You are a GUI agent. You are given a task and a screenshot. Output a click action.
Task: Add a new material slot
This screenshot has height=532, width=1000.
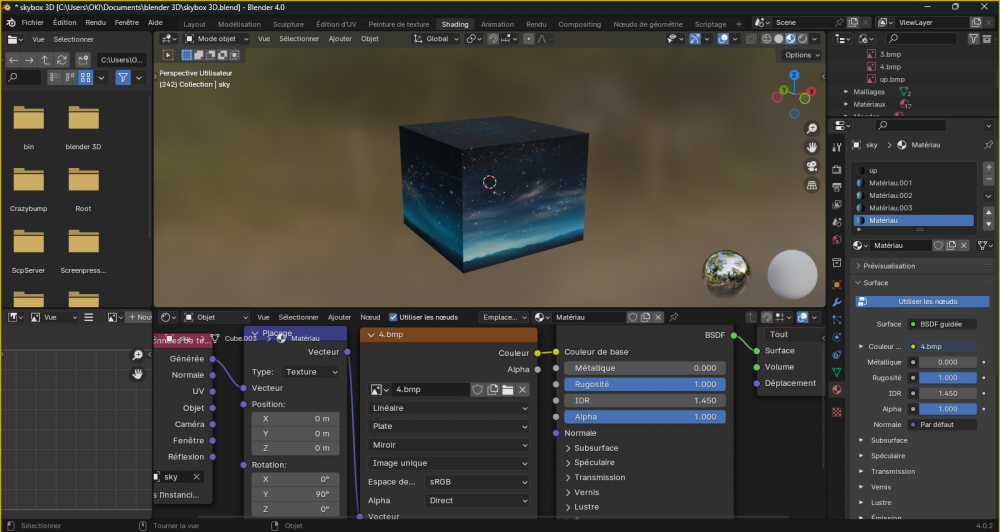[x=989, y=168]
